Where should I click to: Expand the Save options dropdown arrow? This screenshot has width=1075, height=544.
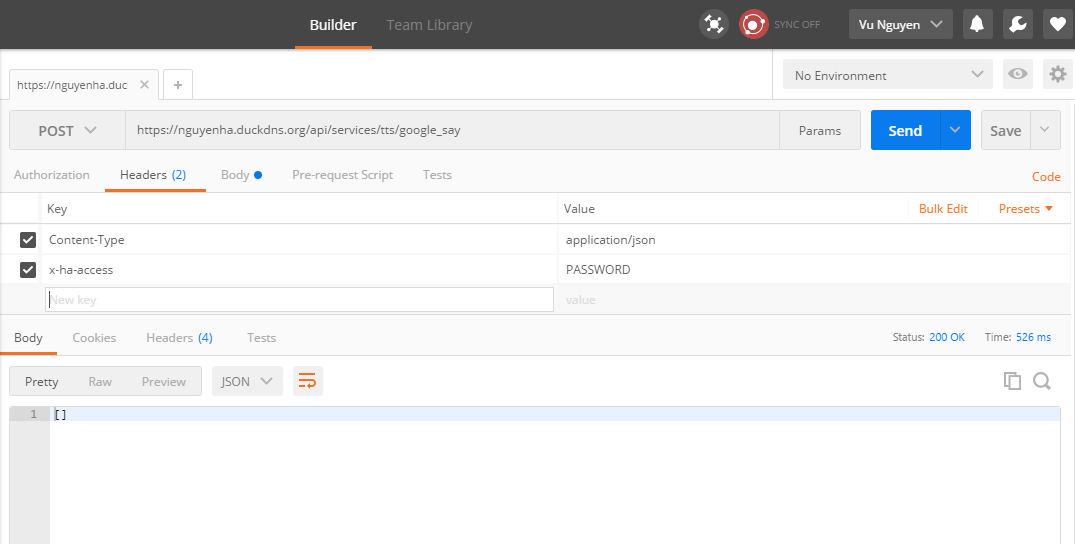click(1045, 130)
